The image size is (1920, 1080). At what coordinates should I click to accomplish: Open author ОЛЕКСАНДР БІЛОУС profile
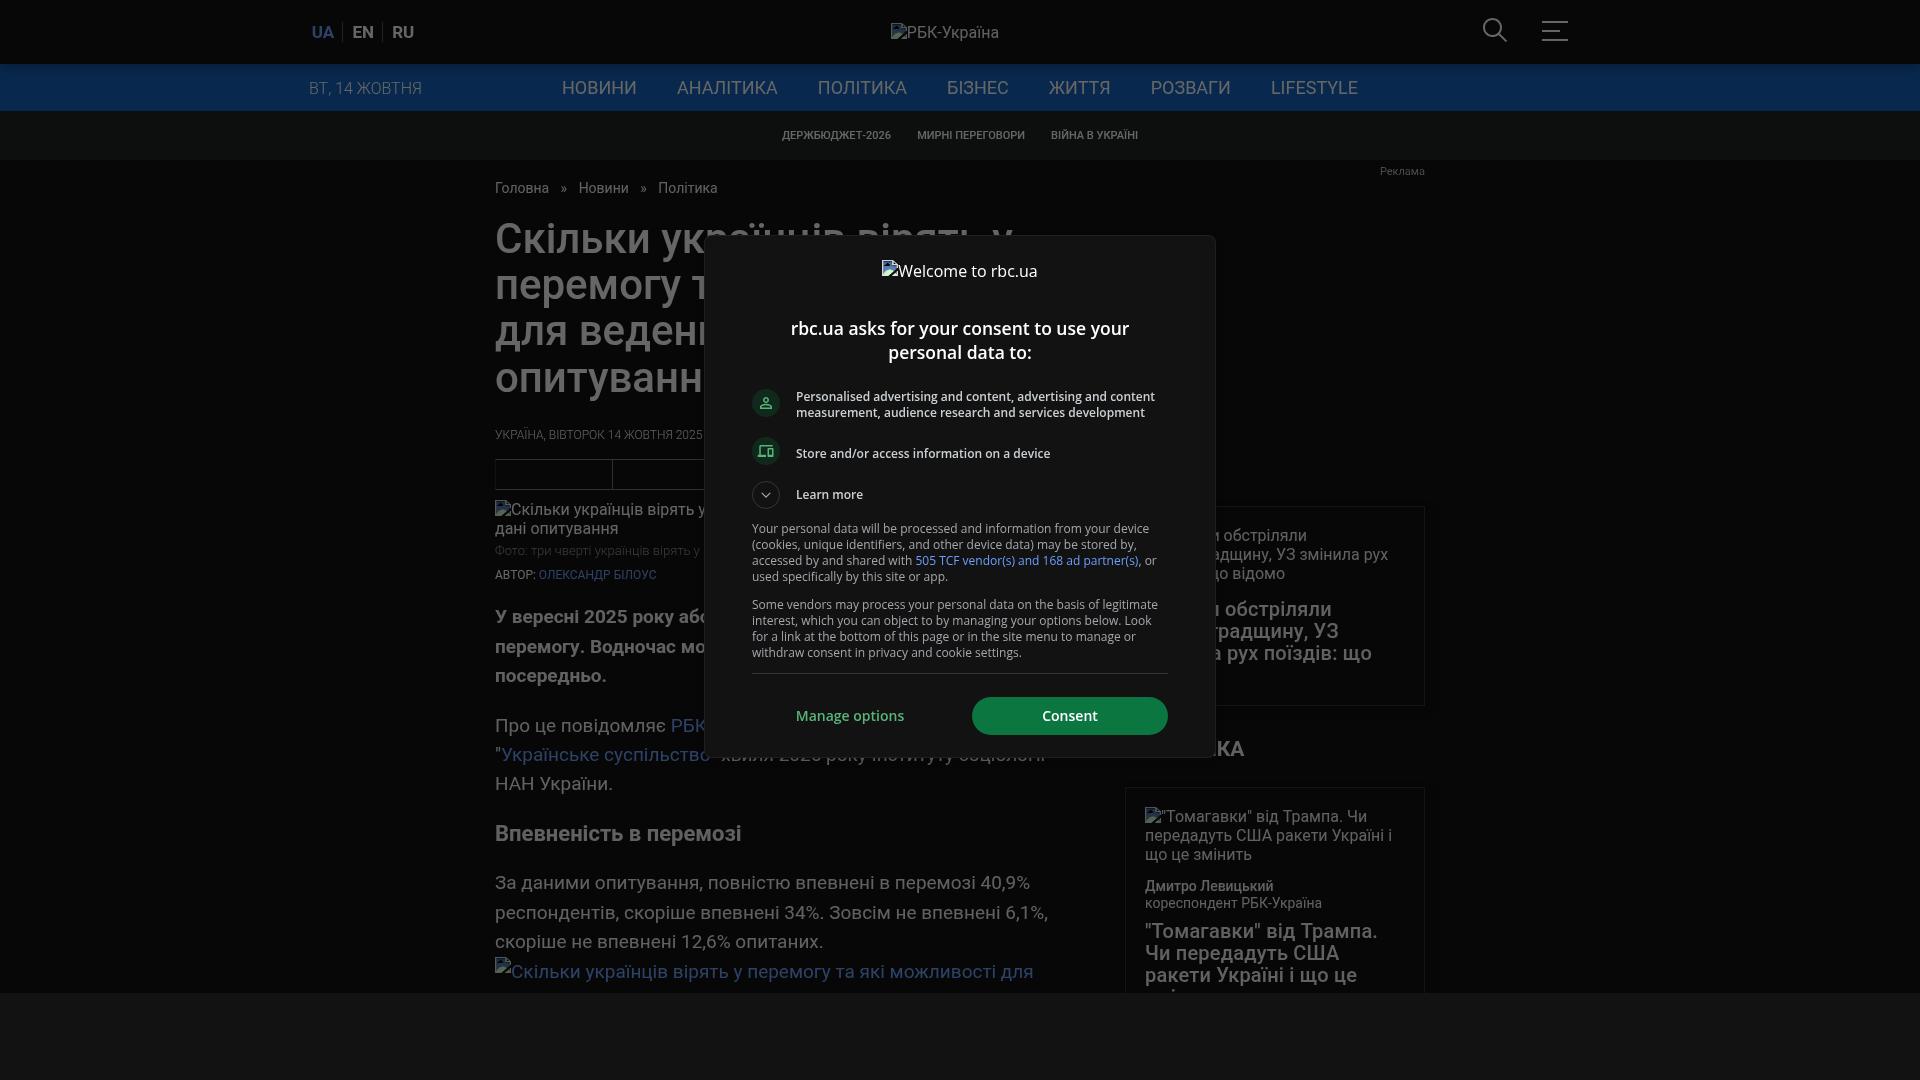tap(598, 574)
